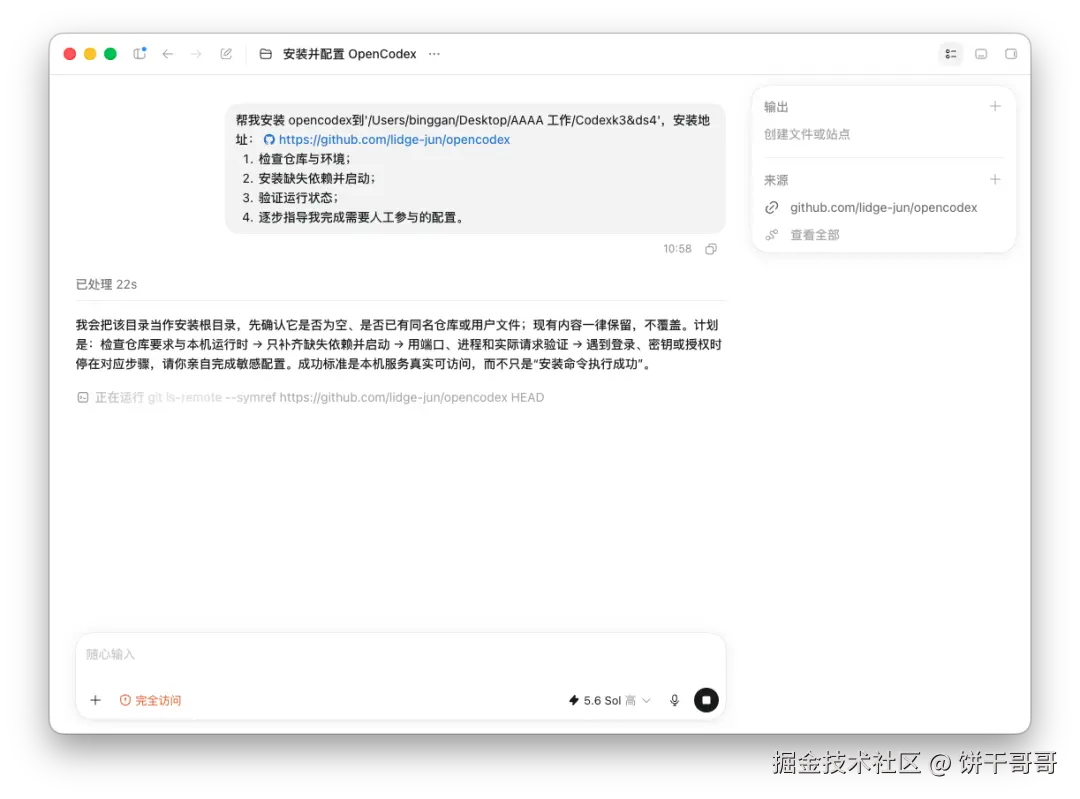Start a new chat with the compose icon

click(226, 54)
